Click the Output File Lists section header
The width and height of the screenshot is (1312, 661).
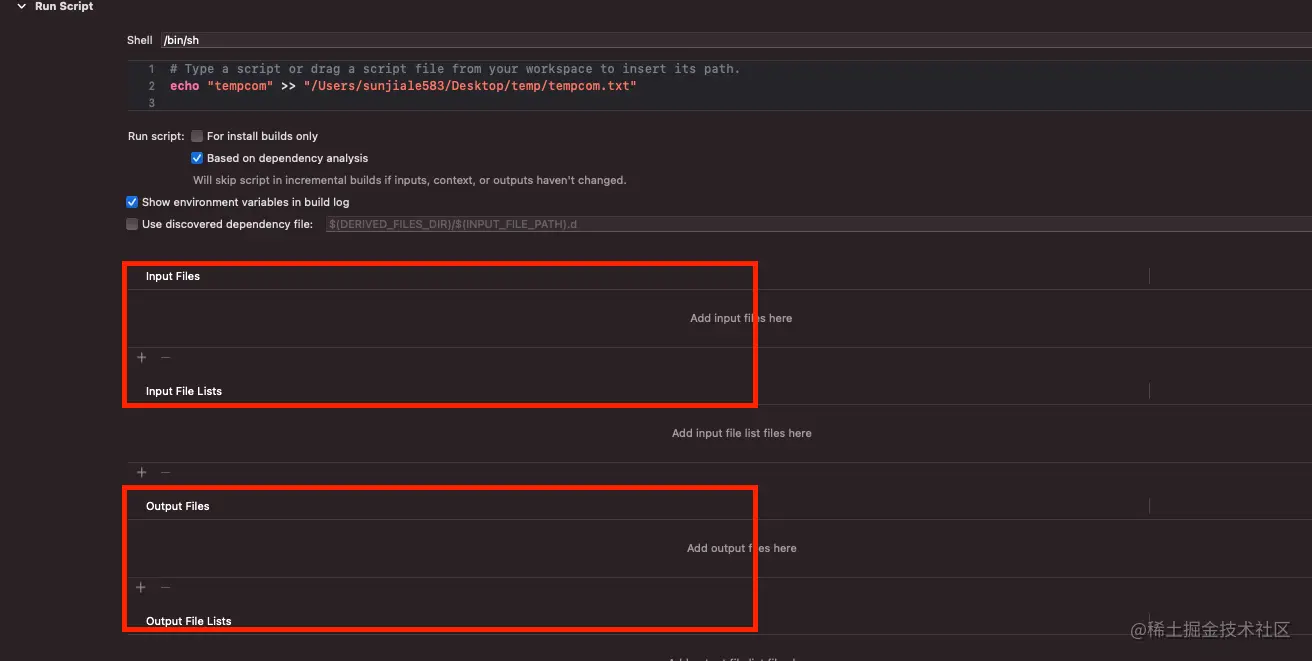189,620
